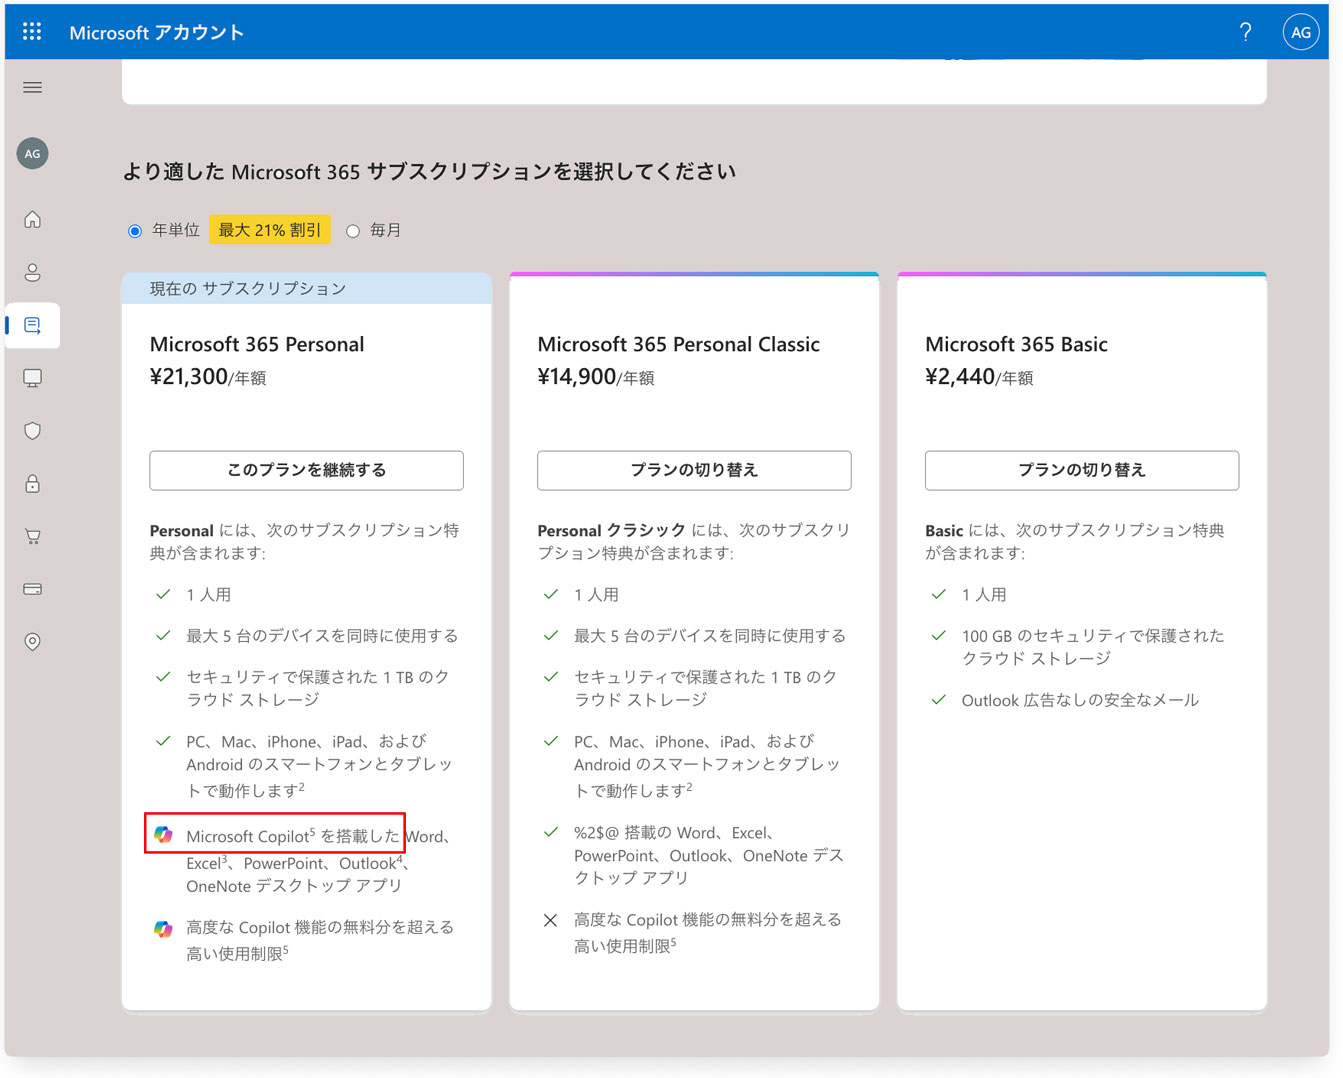The image size is (1343, 1078).
Task: Open Your Info person icon in sidebar
Action: [x=32, y=272]
